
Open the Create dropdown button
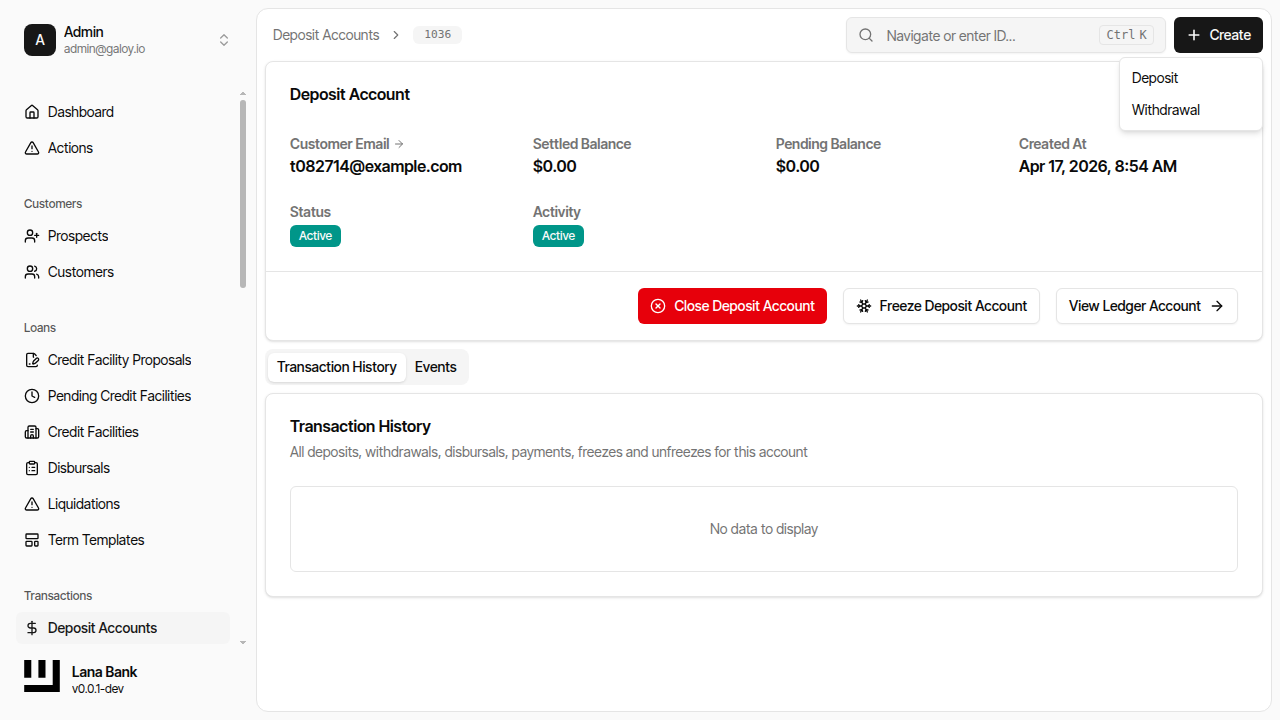tap(1218, 35)
